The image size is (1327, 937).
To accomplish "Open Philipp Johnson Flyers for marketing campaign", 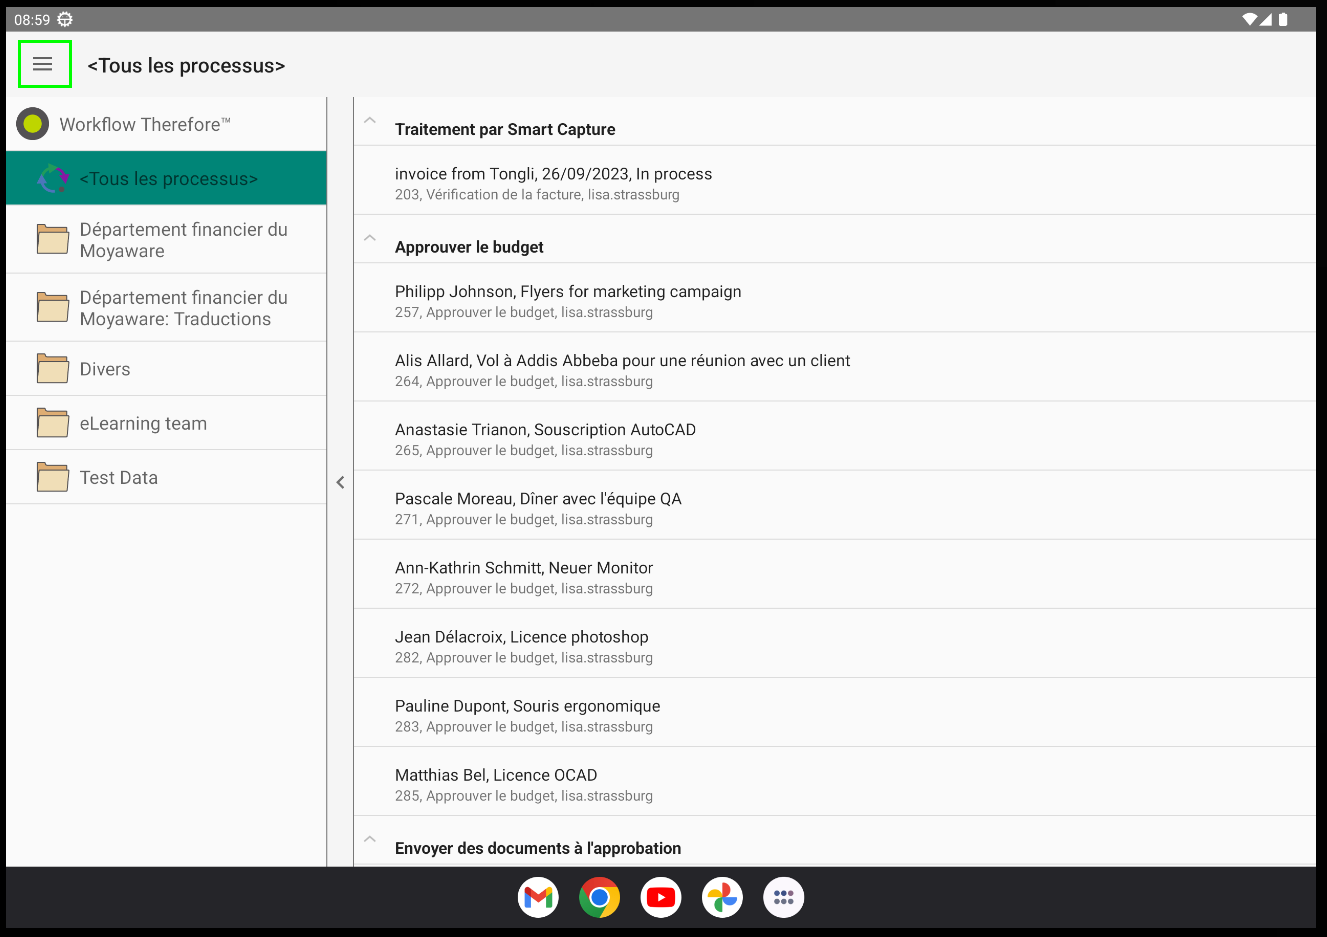I will tap(835, 300).
